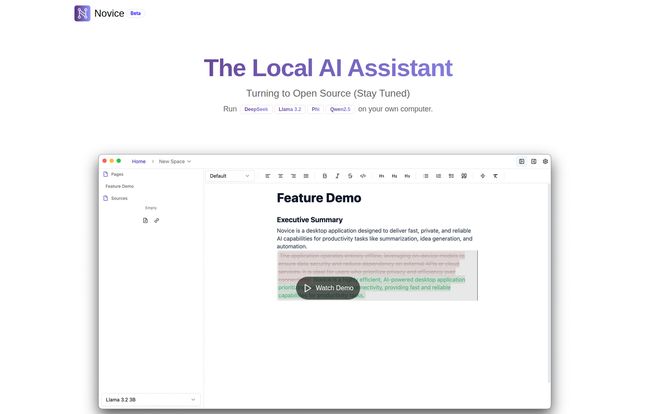The height and width of the screenshot is (414, 650).
Task: Click the Beta badge beside Novice
Action: coord(136,13)
